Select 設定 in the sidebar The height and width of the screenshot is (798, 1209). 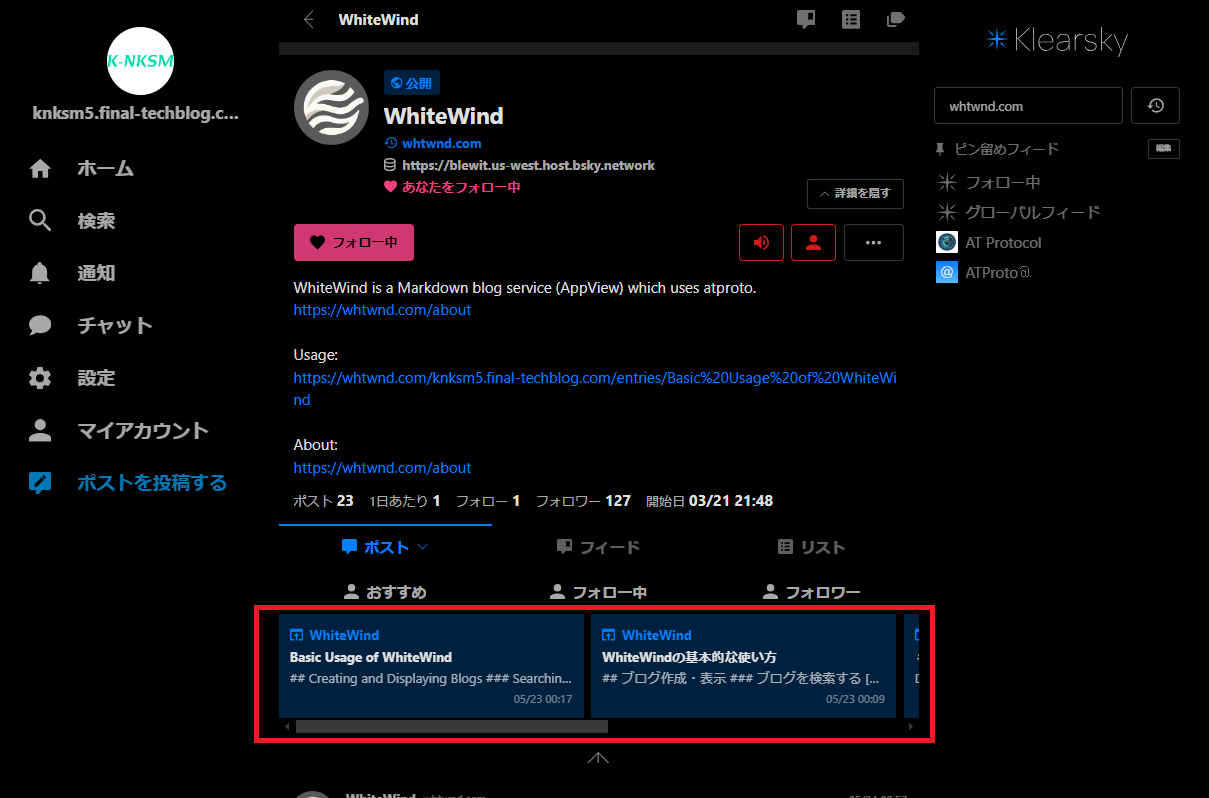(97, 378)
